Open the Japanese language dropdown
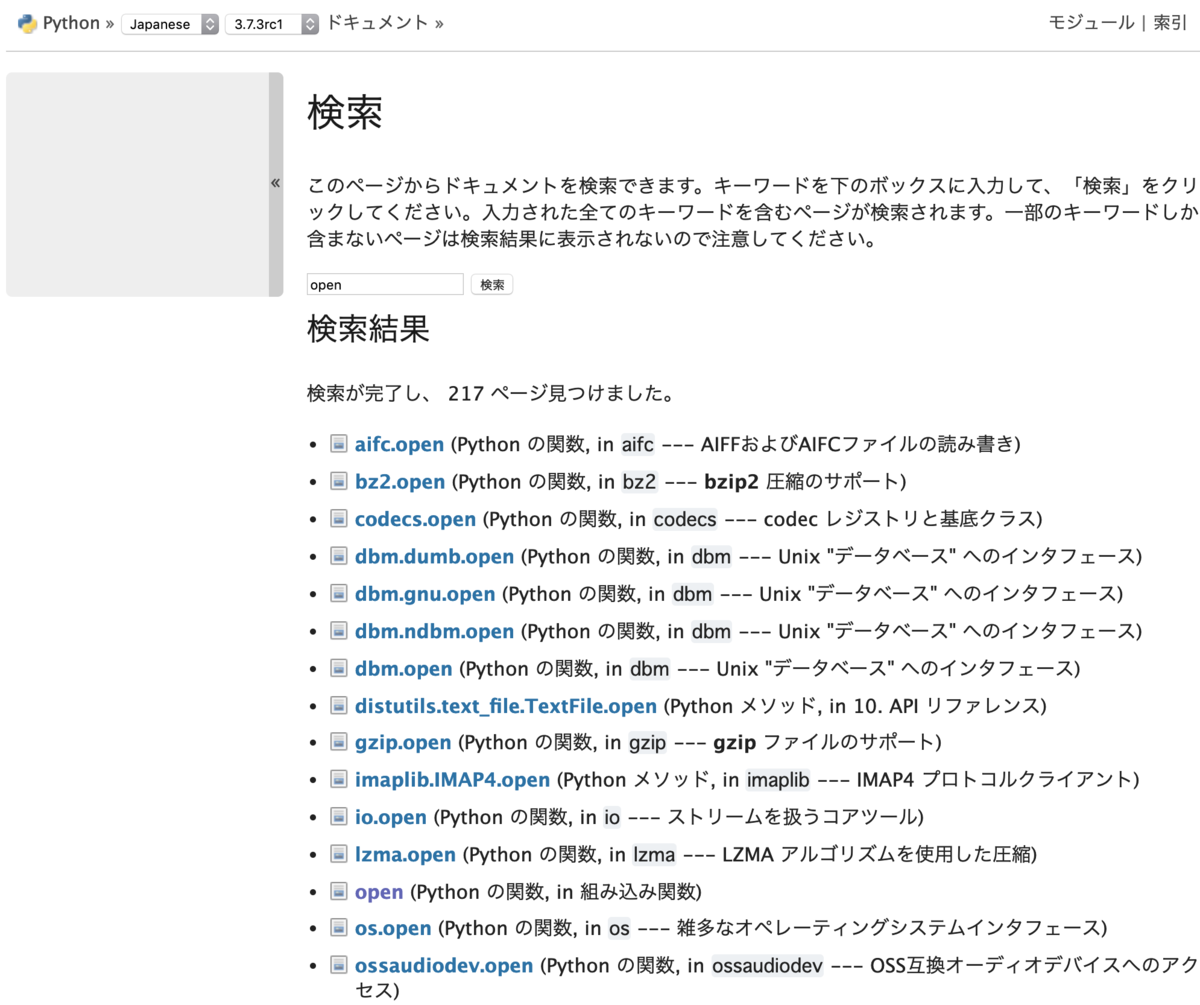 coord(170,24)
